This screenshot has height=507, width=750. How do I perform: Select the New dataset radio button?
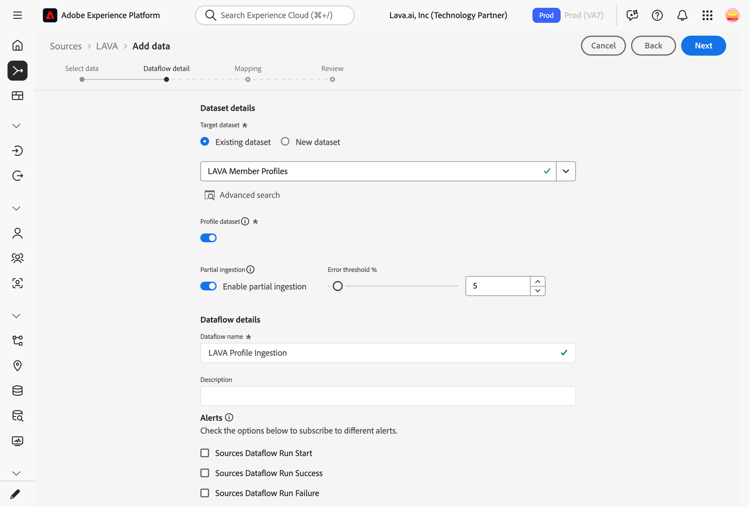(285, 142)
